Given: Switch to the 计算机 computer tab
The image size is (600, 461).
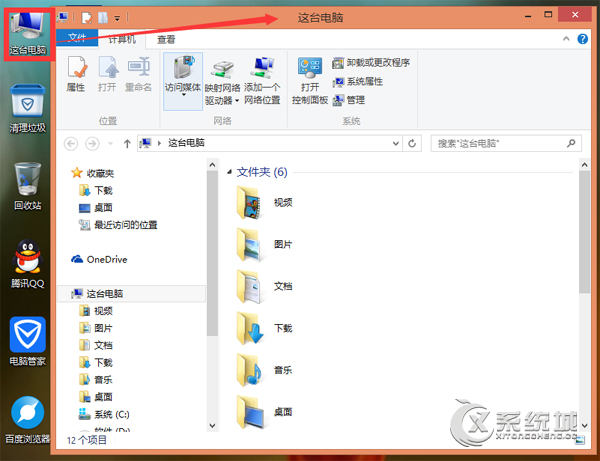Looking at the screenshot, I should 122,39.
